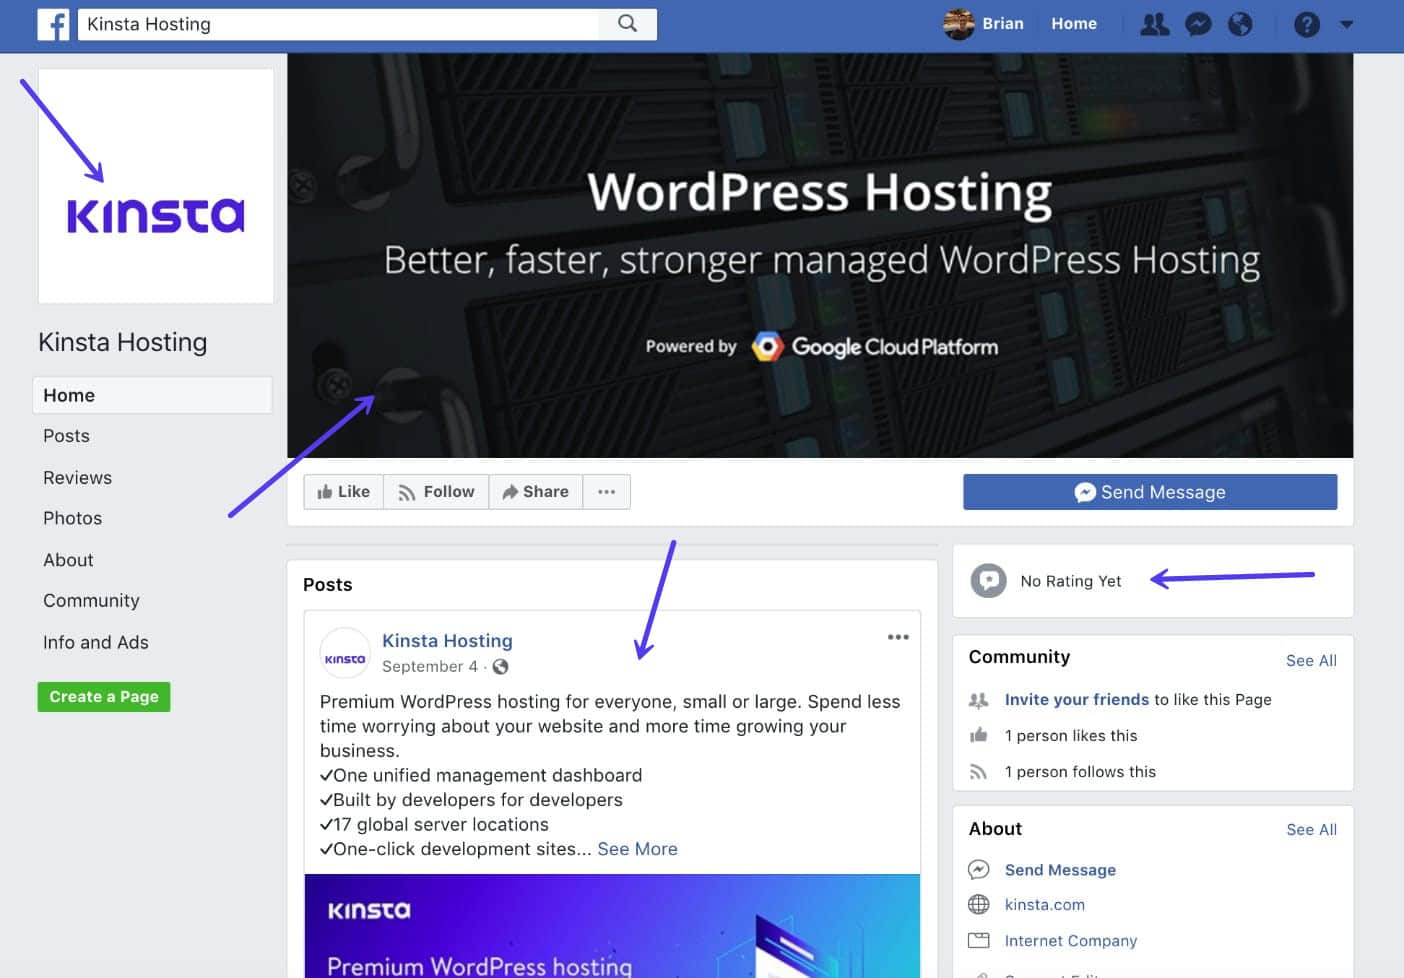Follow the Kinsta Hosting page
1404x978 pixels.
(x=435, y=491)
